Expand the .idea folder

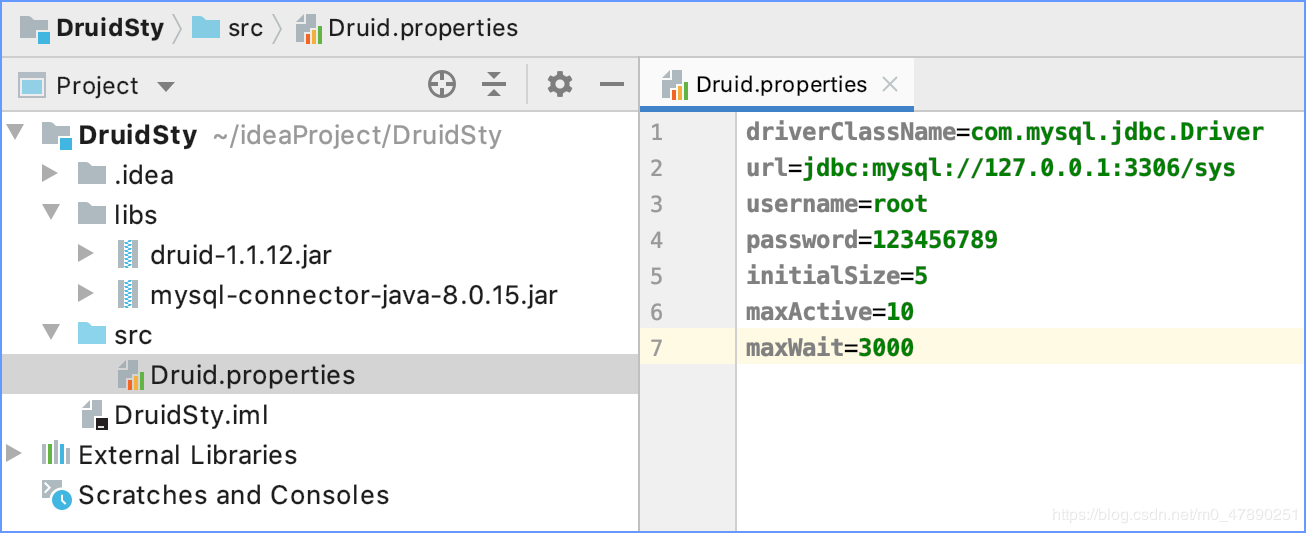point(50,174)
